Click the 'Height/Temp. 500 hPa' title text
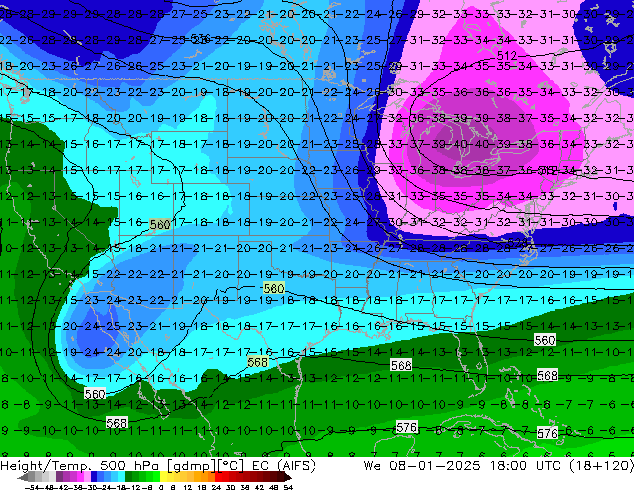The height and width of the screenshot is (490, 634). (80, 466)
